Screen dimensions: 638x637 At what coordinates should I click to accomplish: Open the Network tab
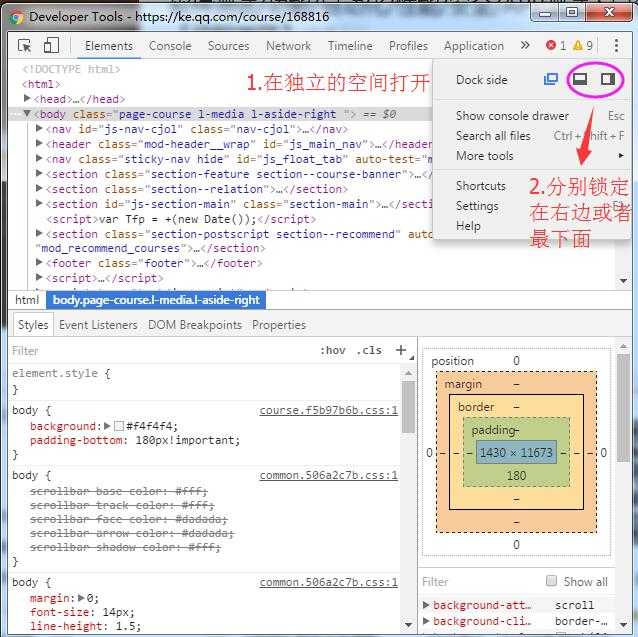(288, 46)
